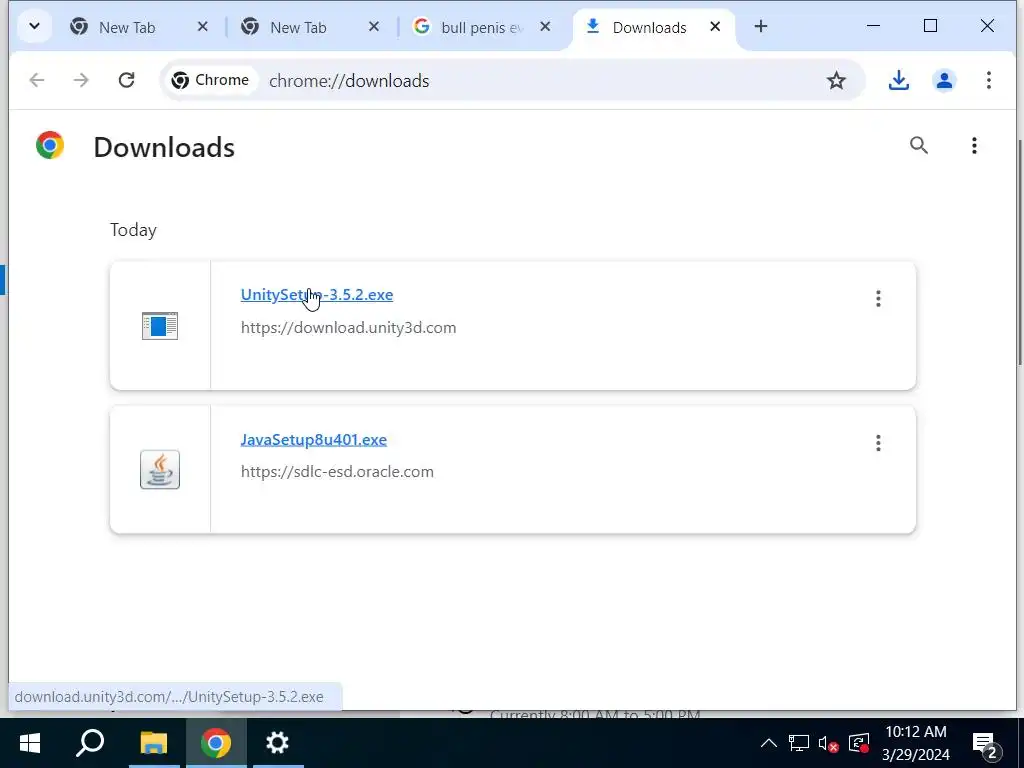
Task: Open Chrome's toolbar downloads icon
Action: (x=899, y=80)
